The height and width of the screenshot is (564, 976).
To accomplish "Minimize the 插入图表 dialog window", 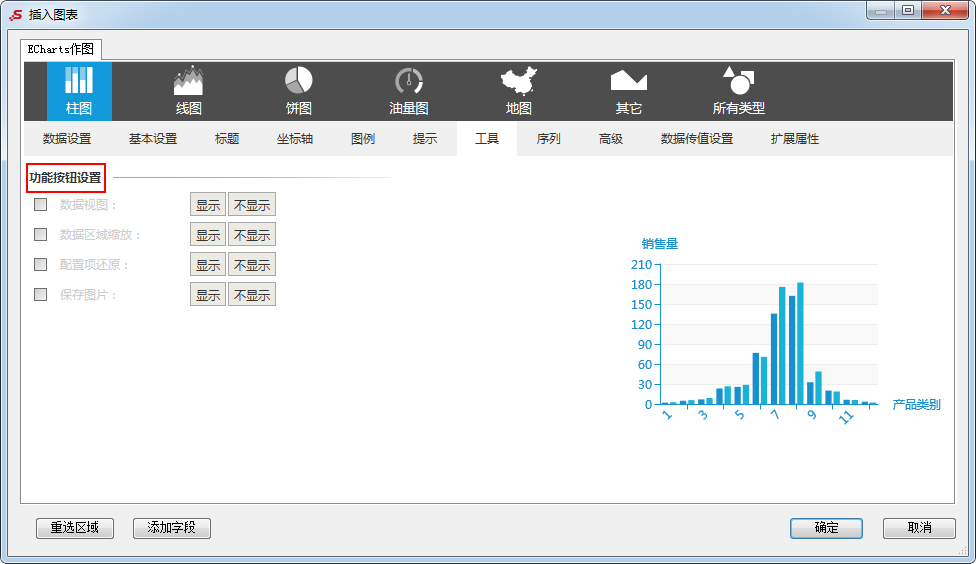I will tap(881, 11).
